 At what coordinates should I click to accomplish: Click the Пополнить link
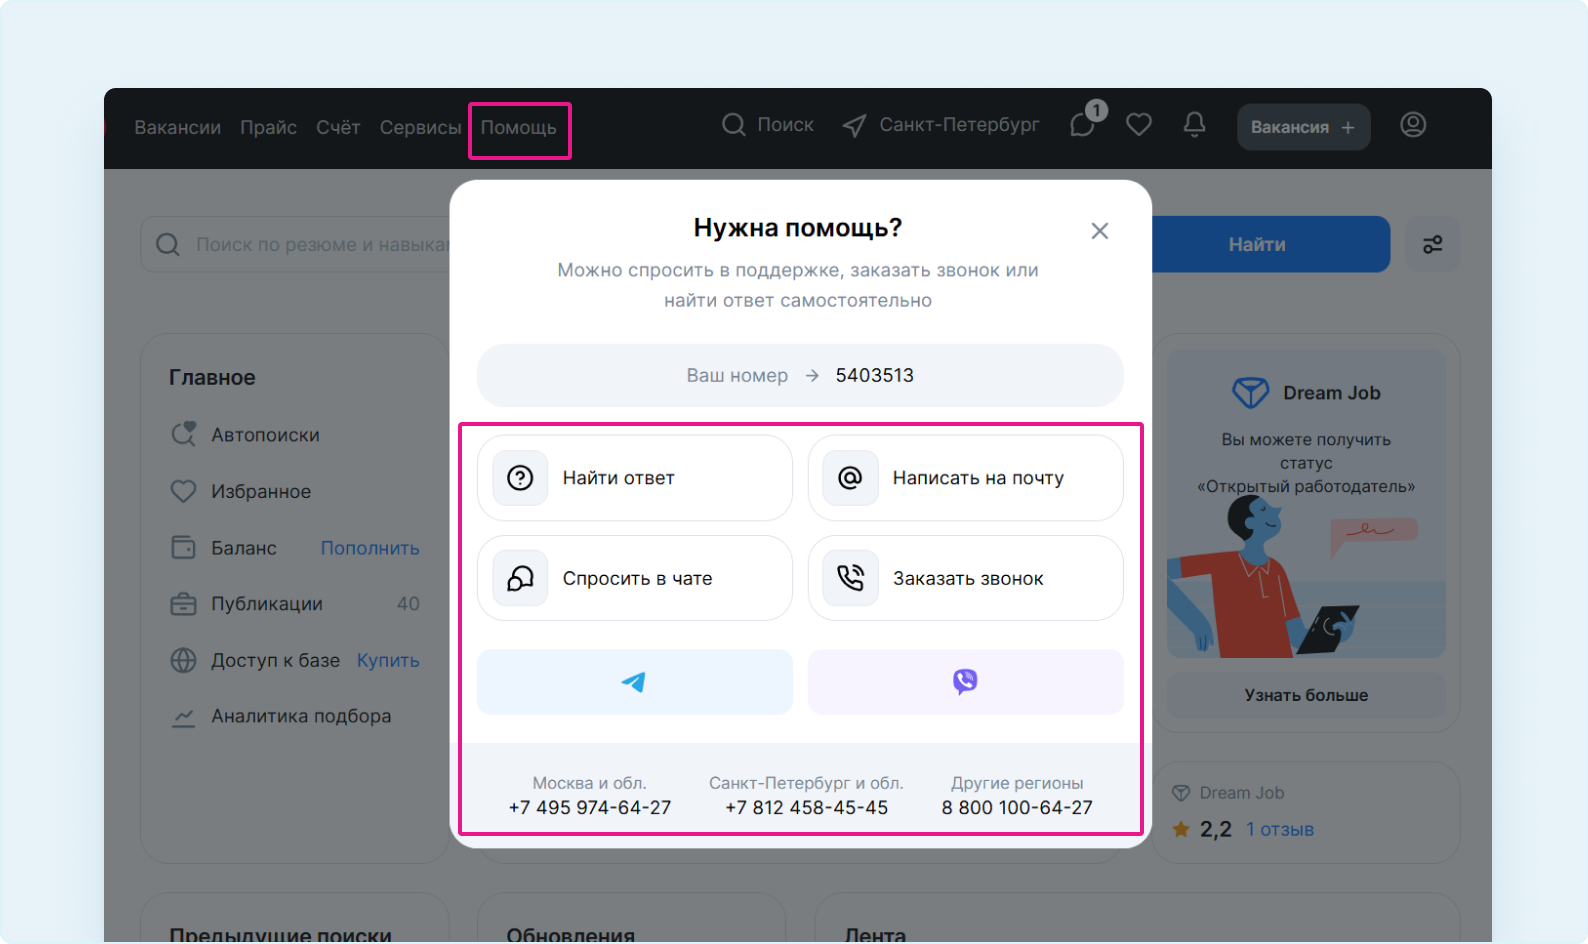click(370, 548)
